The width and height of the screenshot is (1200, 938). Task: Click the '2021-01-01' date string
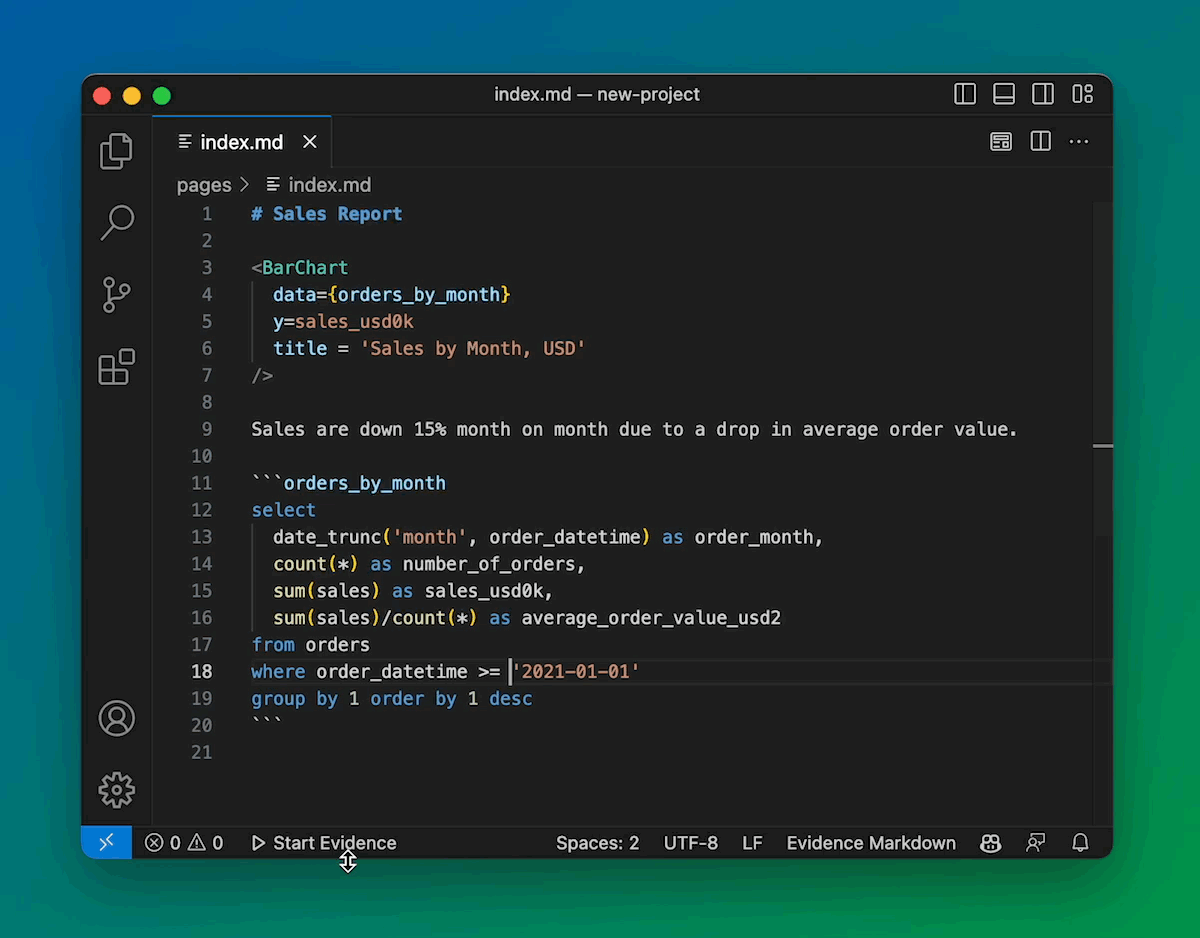coord(576,673)
